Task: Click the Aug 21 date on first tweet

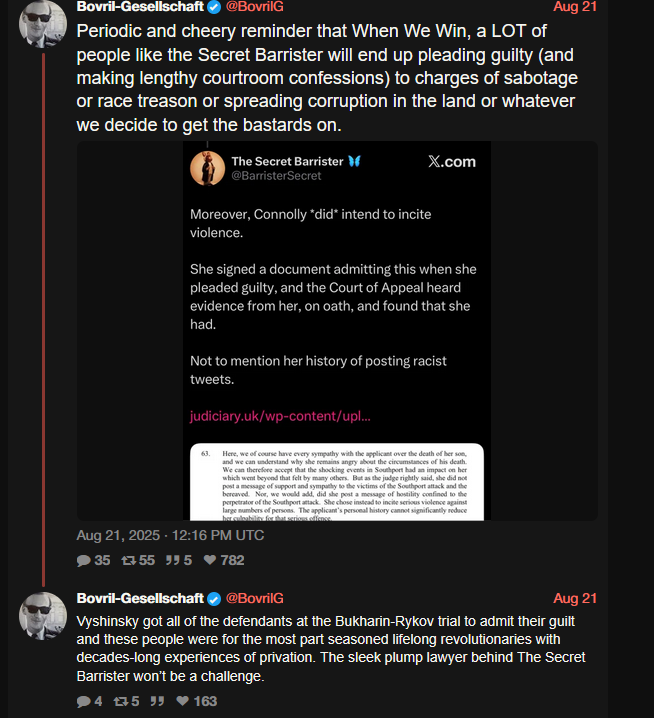Action: 575,6
